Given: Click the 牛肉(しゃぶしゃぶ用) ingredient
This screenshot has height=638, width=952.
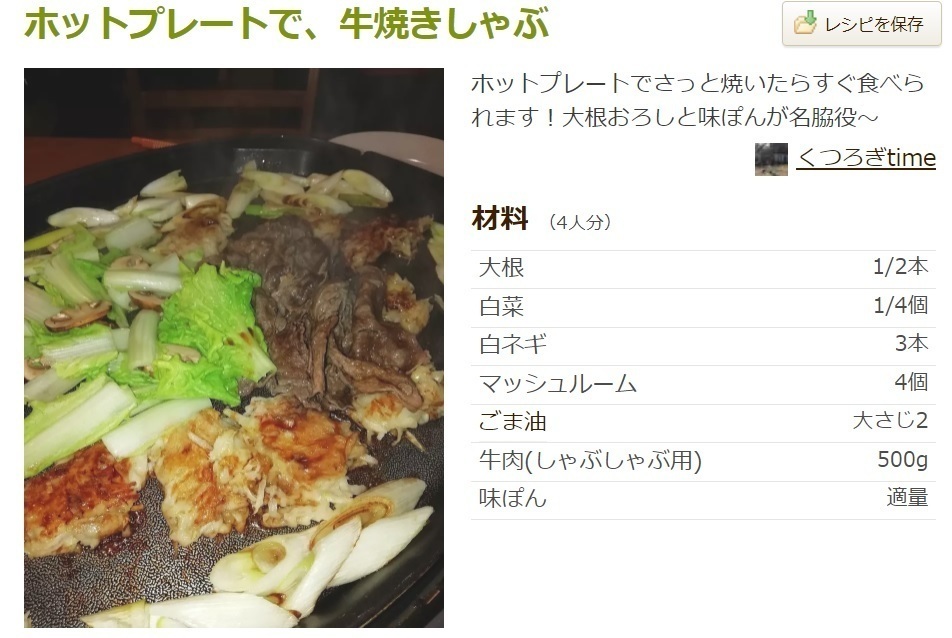Looking at the screenshot, I should tap(590, 461).
